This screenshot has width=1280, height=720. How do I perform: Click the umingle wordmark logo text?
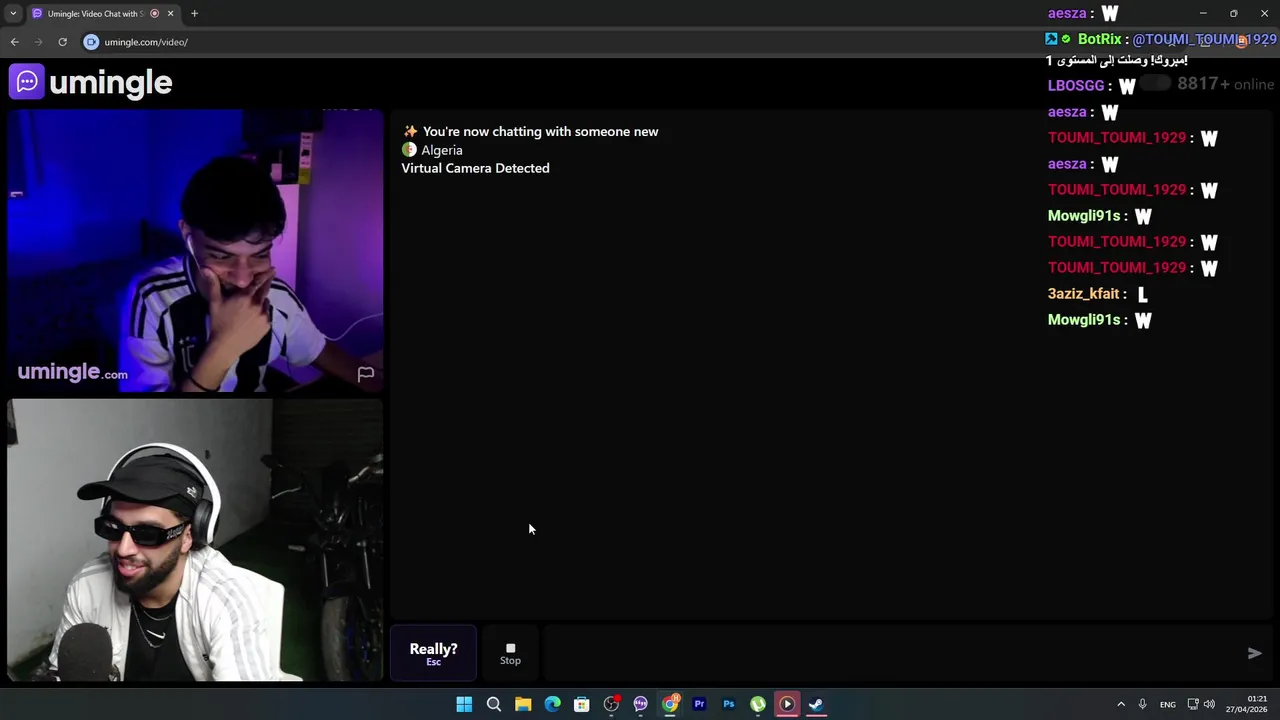coord(110,82)
